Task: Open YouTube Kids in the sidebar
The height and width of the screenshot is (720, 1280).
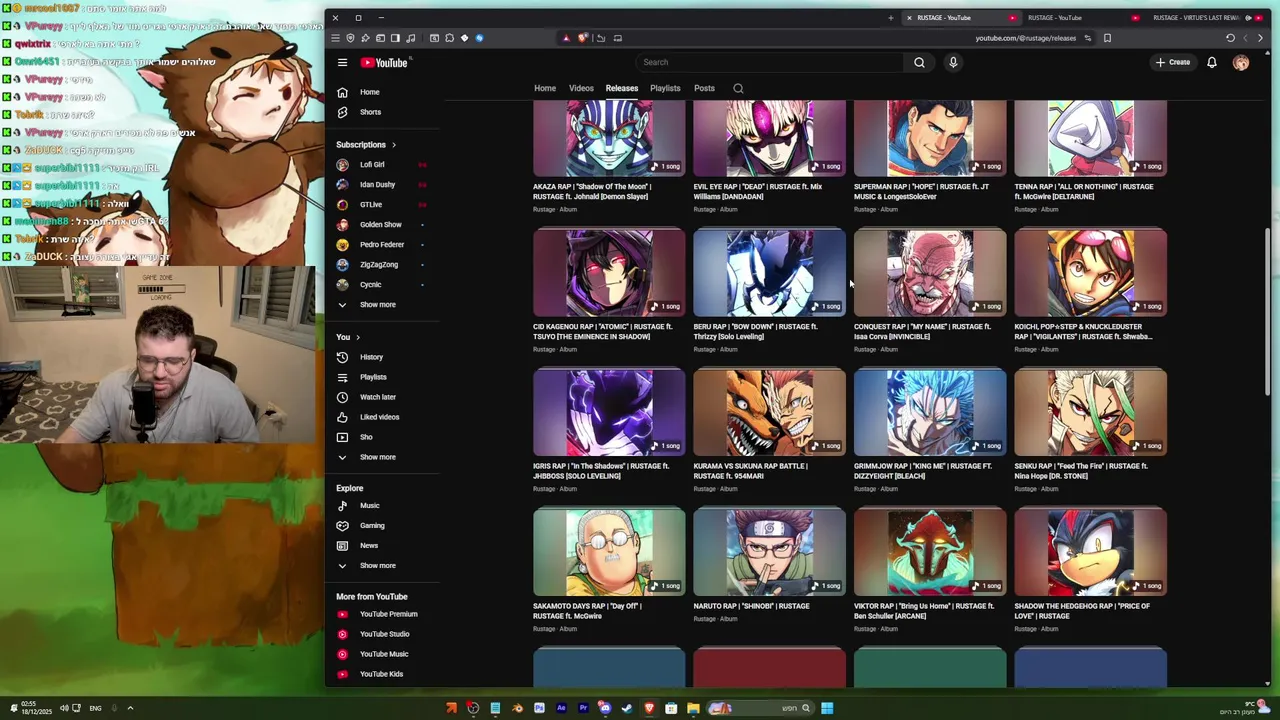Action: point(381,674)
